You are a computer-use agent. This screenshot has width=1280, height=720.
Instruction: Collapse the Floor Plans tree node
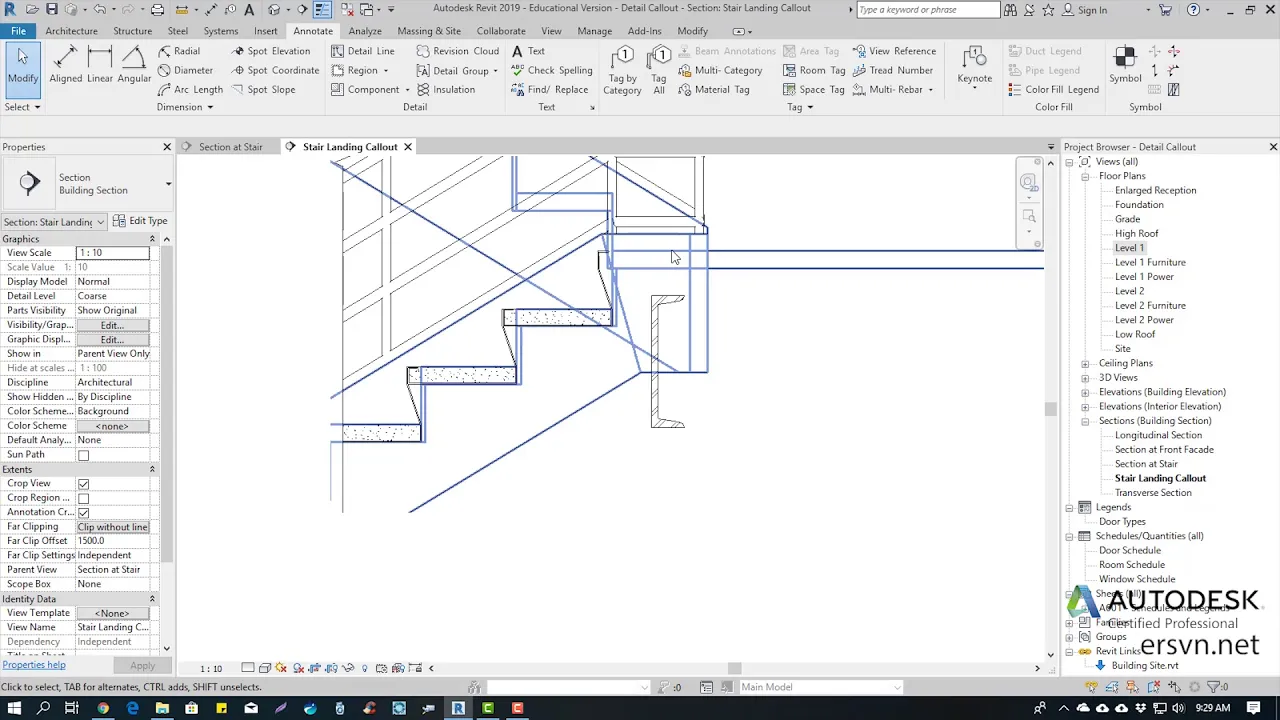point(1085,176)
